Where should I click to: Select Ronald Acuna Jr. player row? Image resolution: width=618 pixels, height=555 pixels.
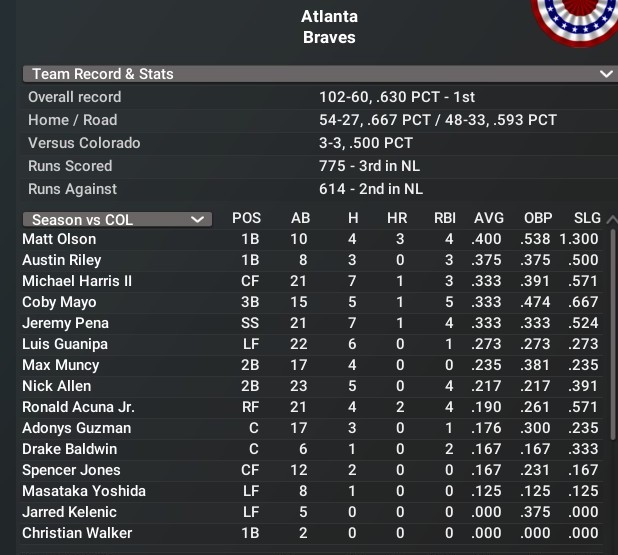pyautogui.click(x=78, y=407)
